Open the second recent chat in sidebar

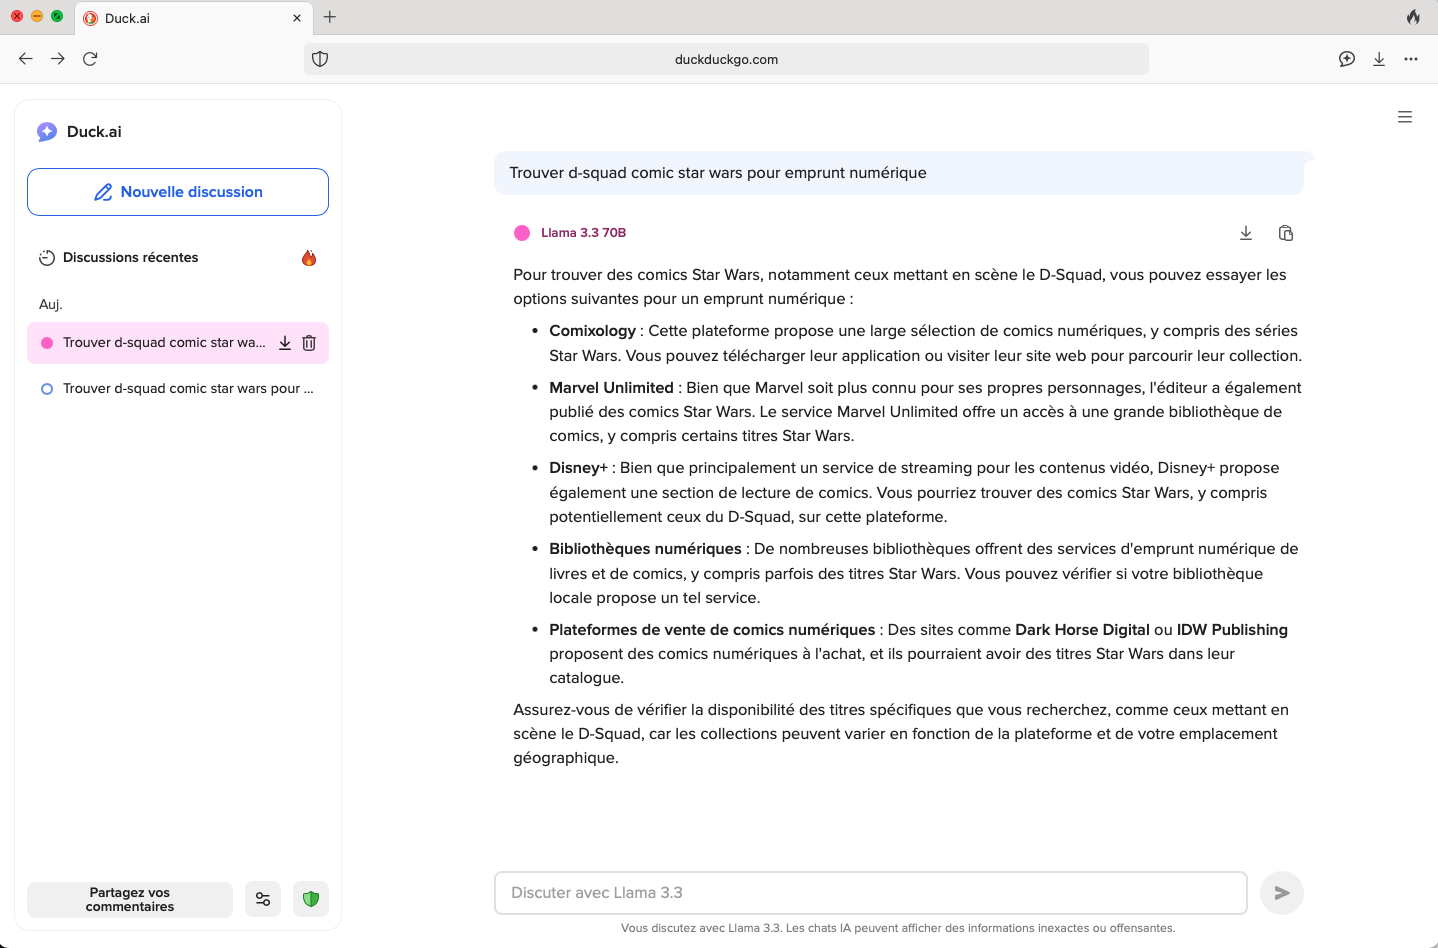click(187, 389)
